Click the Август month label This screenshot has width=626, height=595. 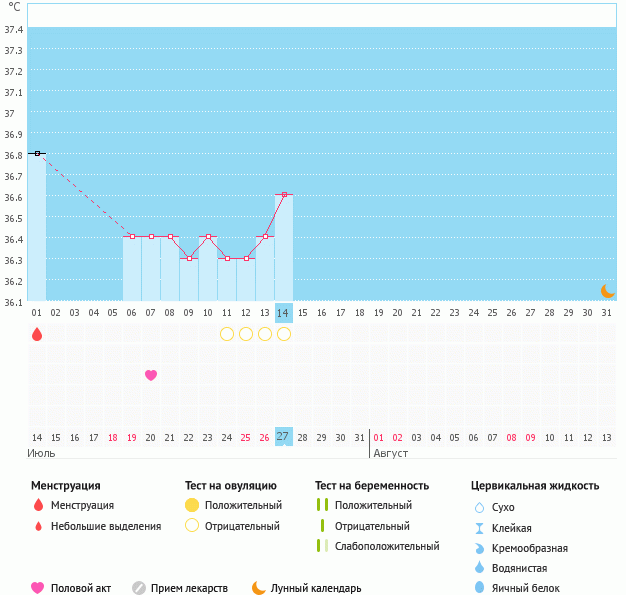(x=391, y=453)
